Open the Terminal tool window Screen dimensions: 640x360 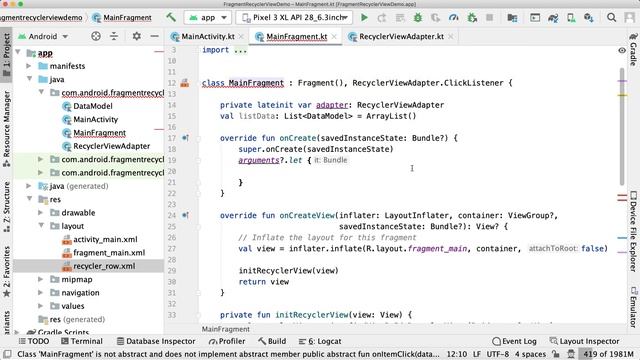coord(82,341)
